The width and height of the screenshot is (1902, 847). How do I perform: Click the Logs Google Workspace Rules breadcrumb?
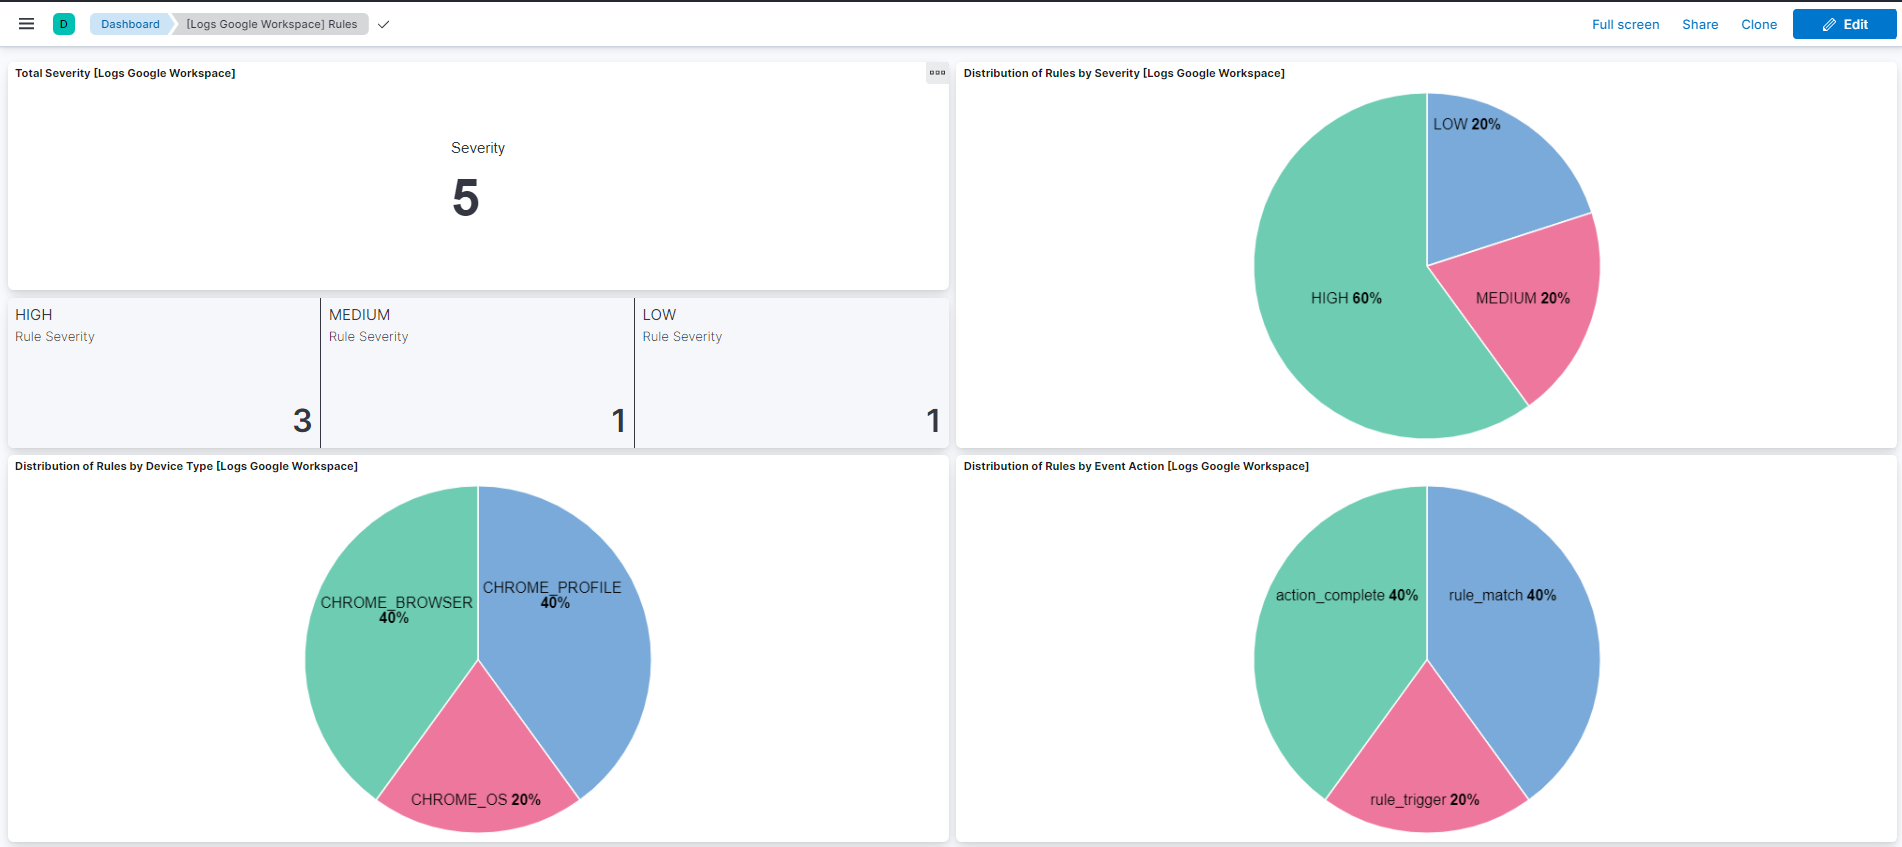[272, 24]
